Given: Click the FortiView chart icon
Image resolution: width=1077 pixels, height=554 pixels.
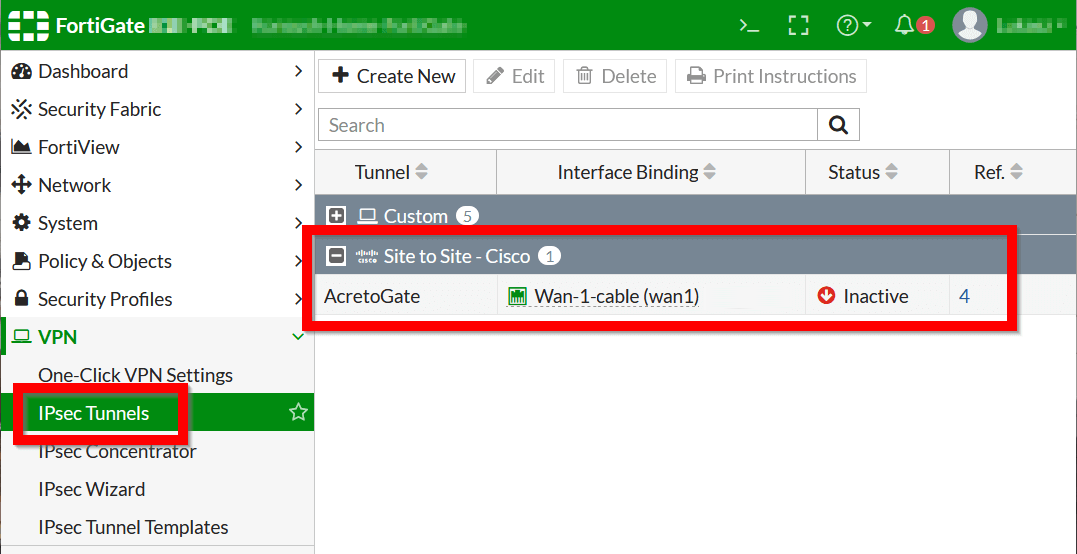Looking at the screenshot, I should (22, 147).
